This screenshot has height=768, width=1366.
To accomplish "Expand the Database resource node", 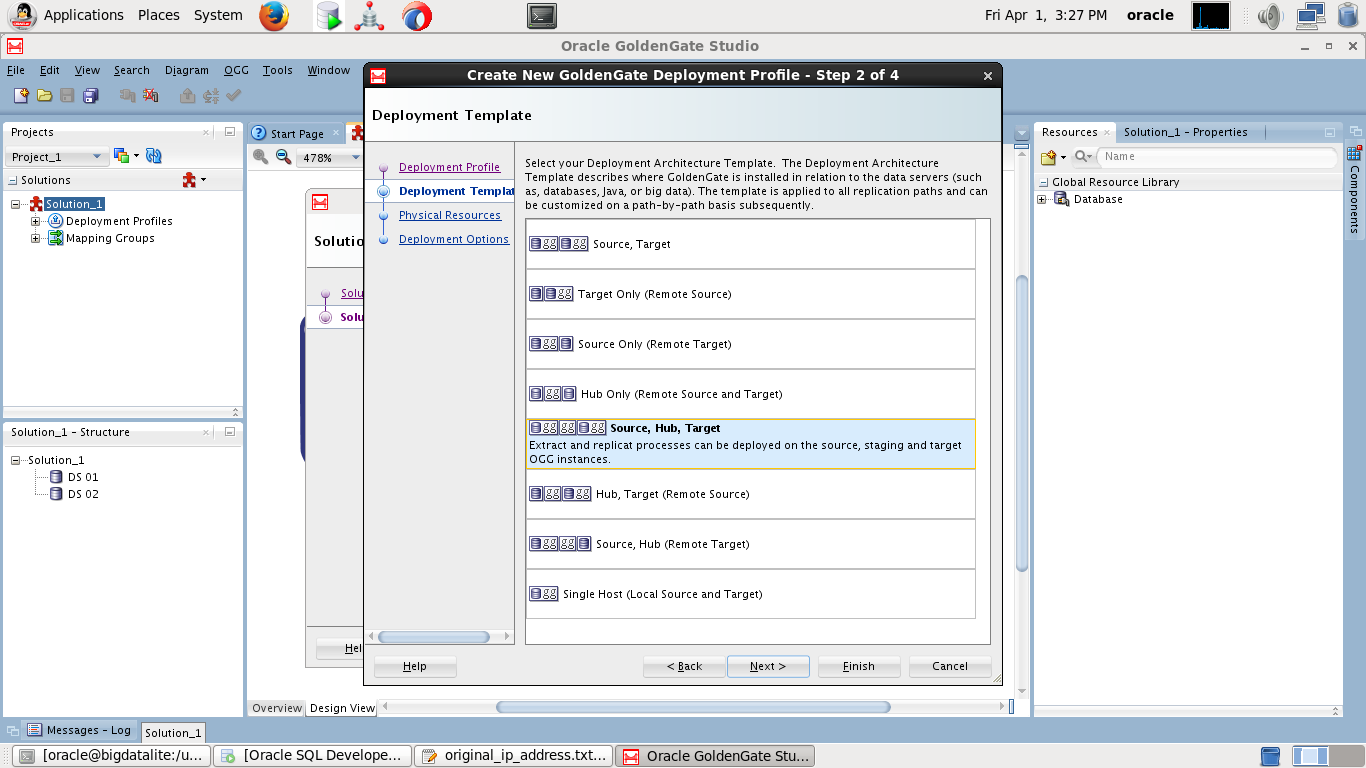I will click(x=1042, y=199).
